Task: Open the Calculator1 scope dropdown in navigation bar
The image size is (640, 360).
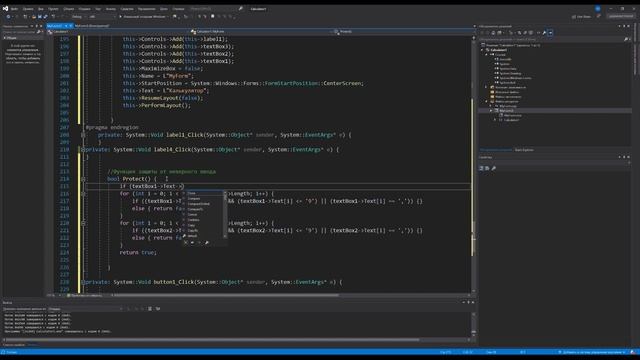Action: click(x=118, y=31)
